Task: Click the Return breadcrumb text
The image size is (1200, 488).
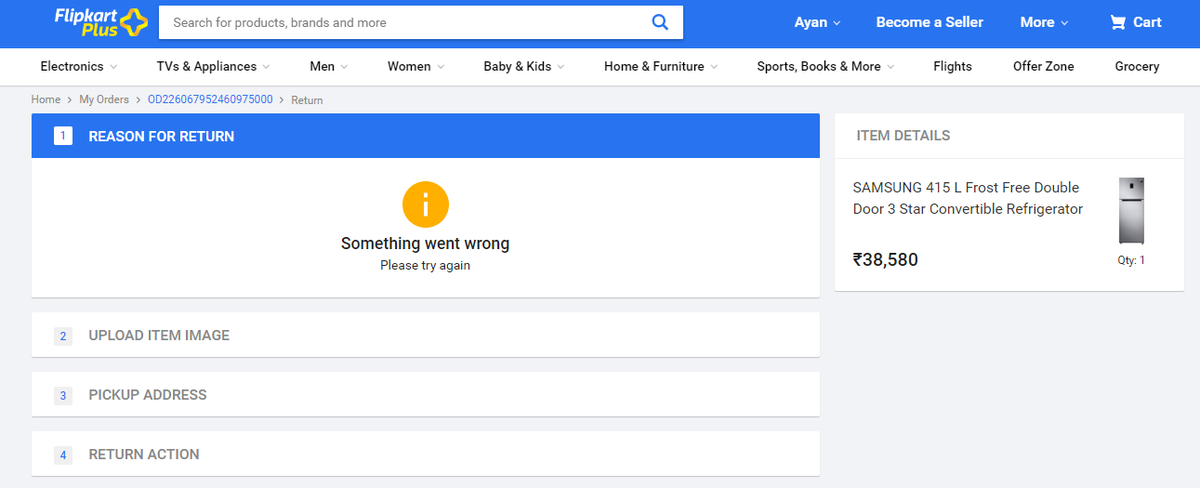Action: 307,100
